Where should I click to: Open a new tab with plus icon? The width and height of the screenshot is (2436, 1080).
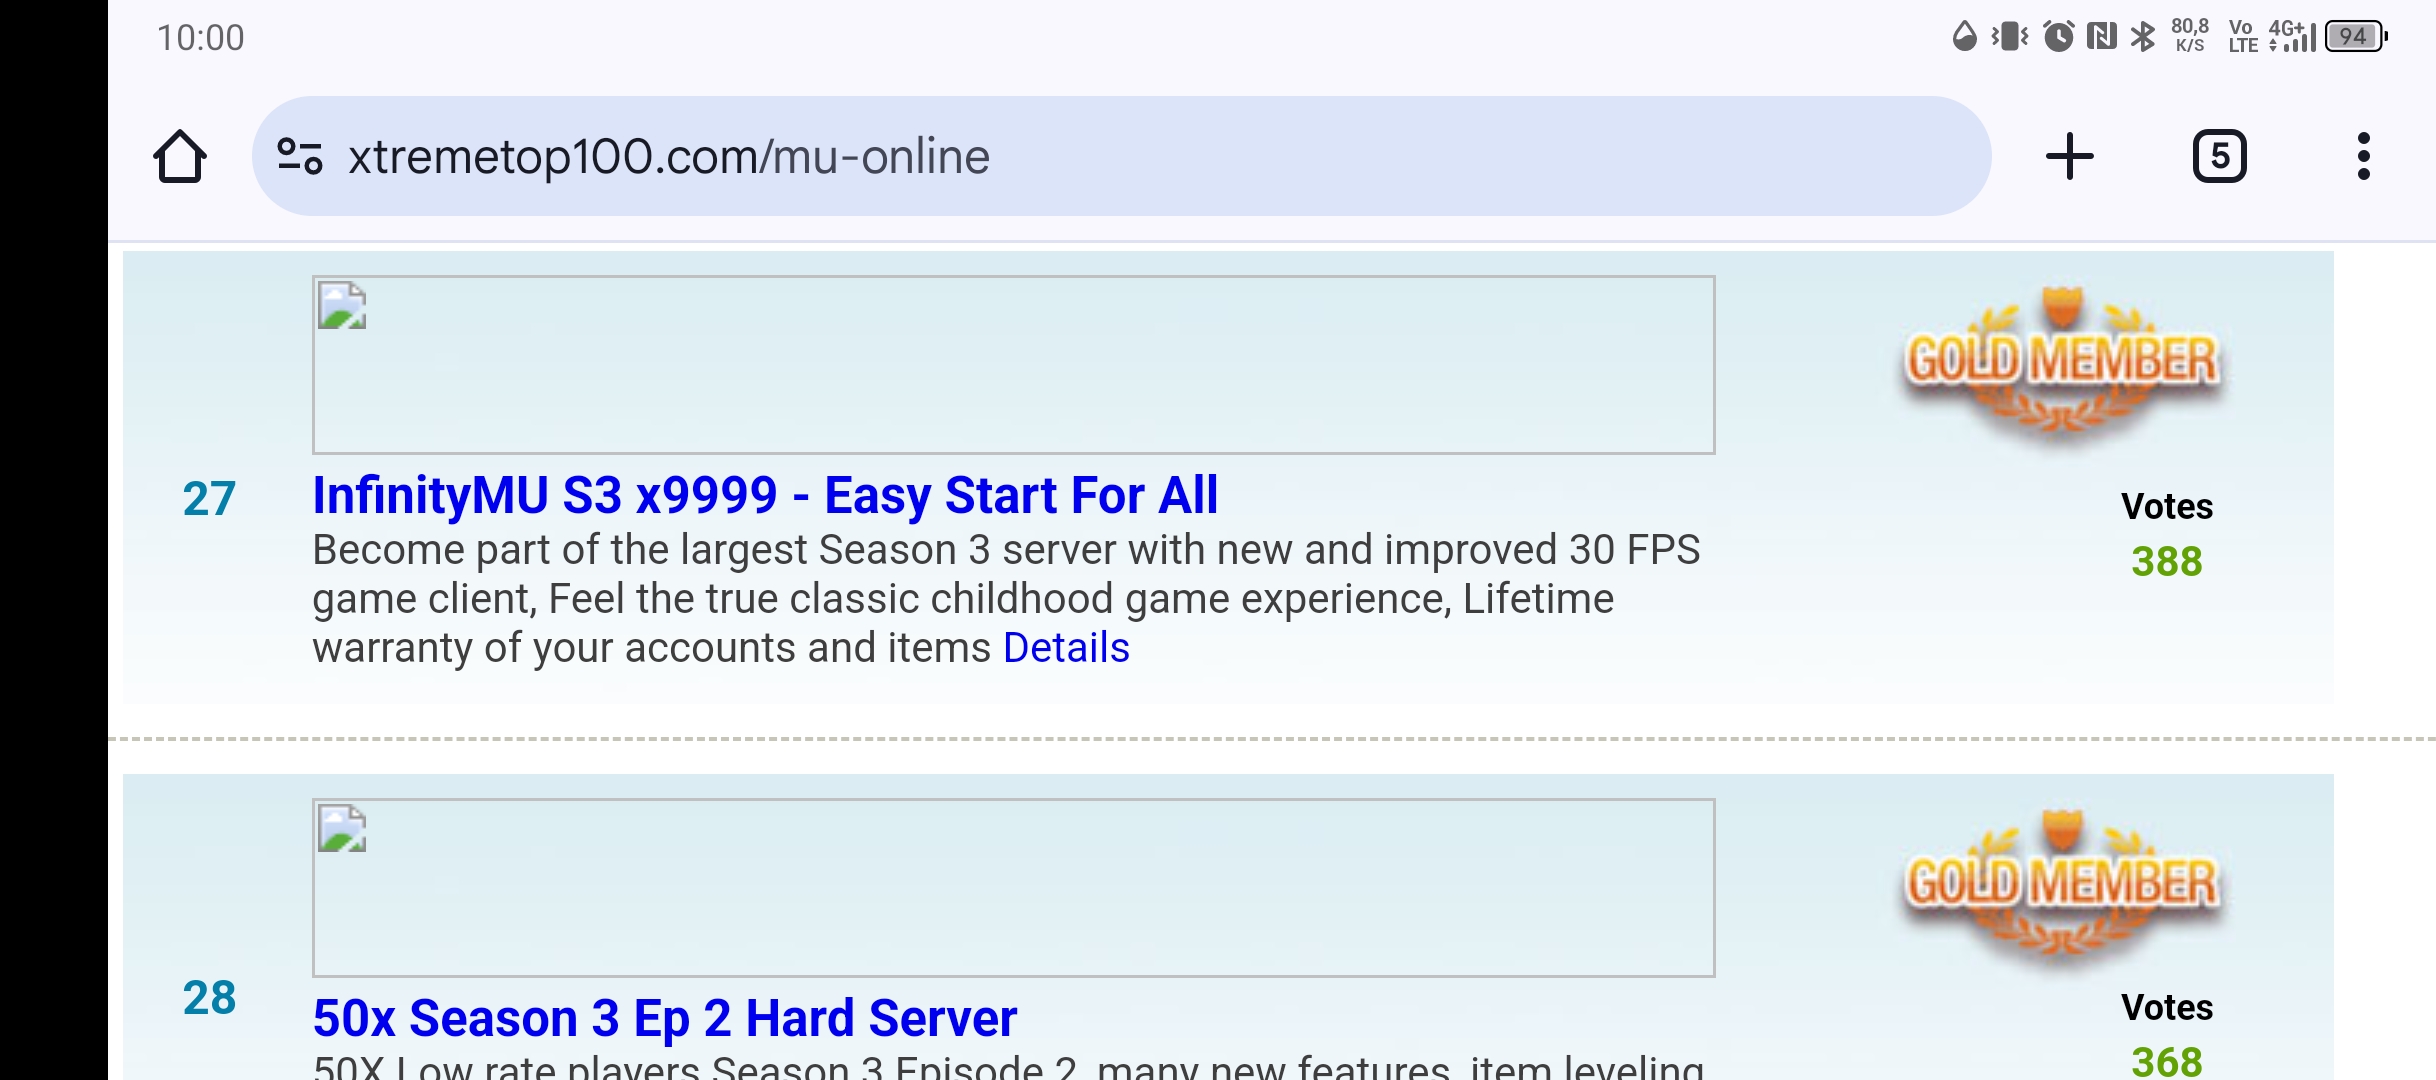point(2069,156)
